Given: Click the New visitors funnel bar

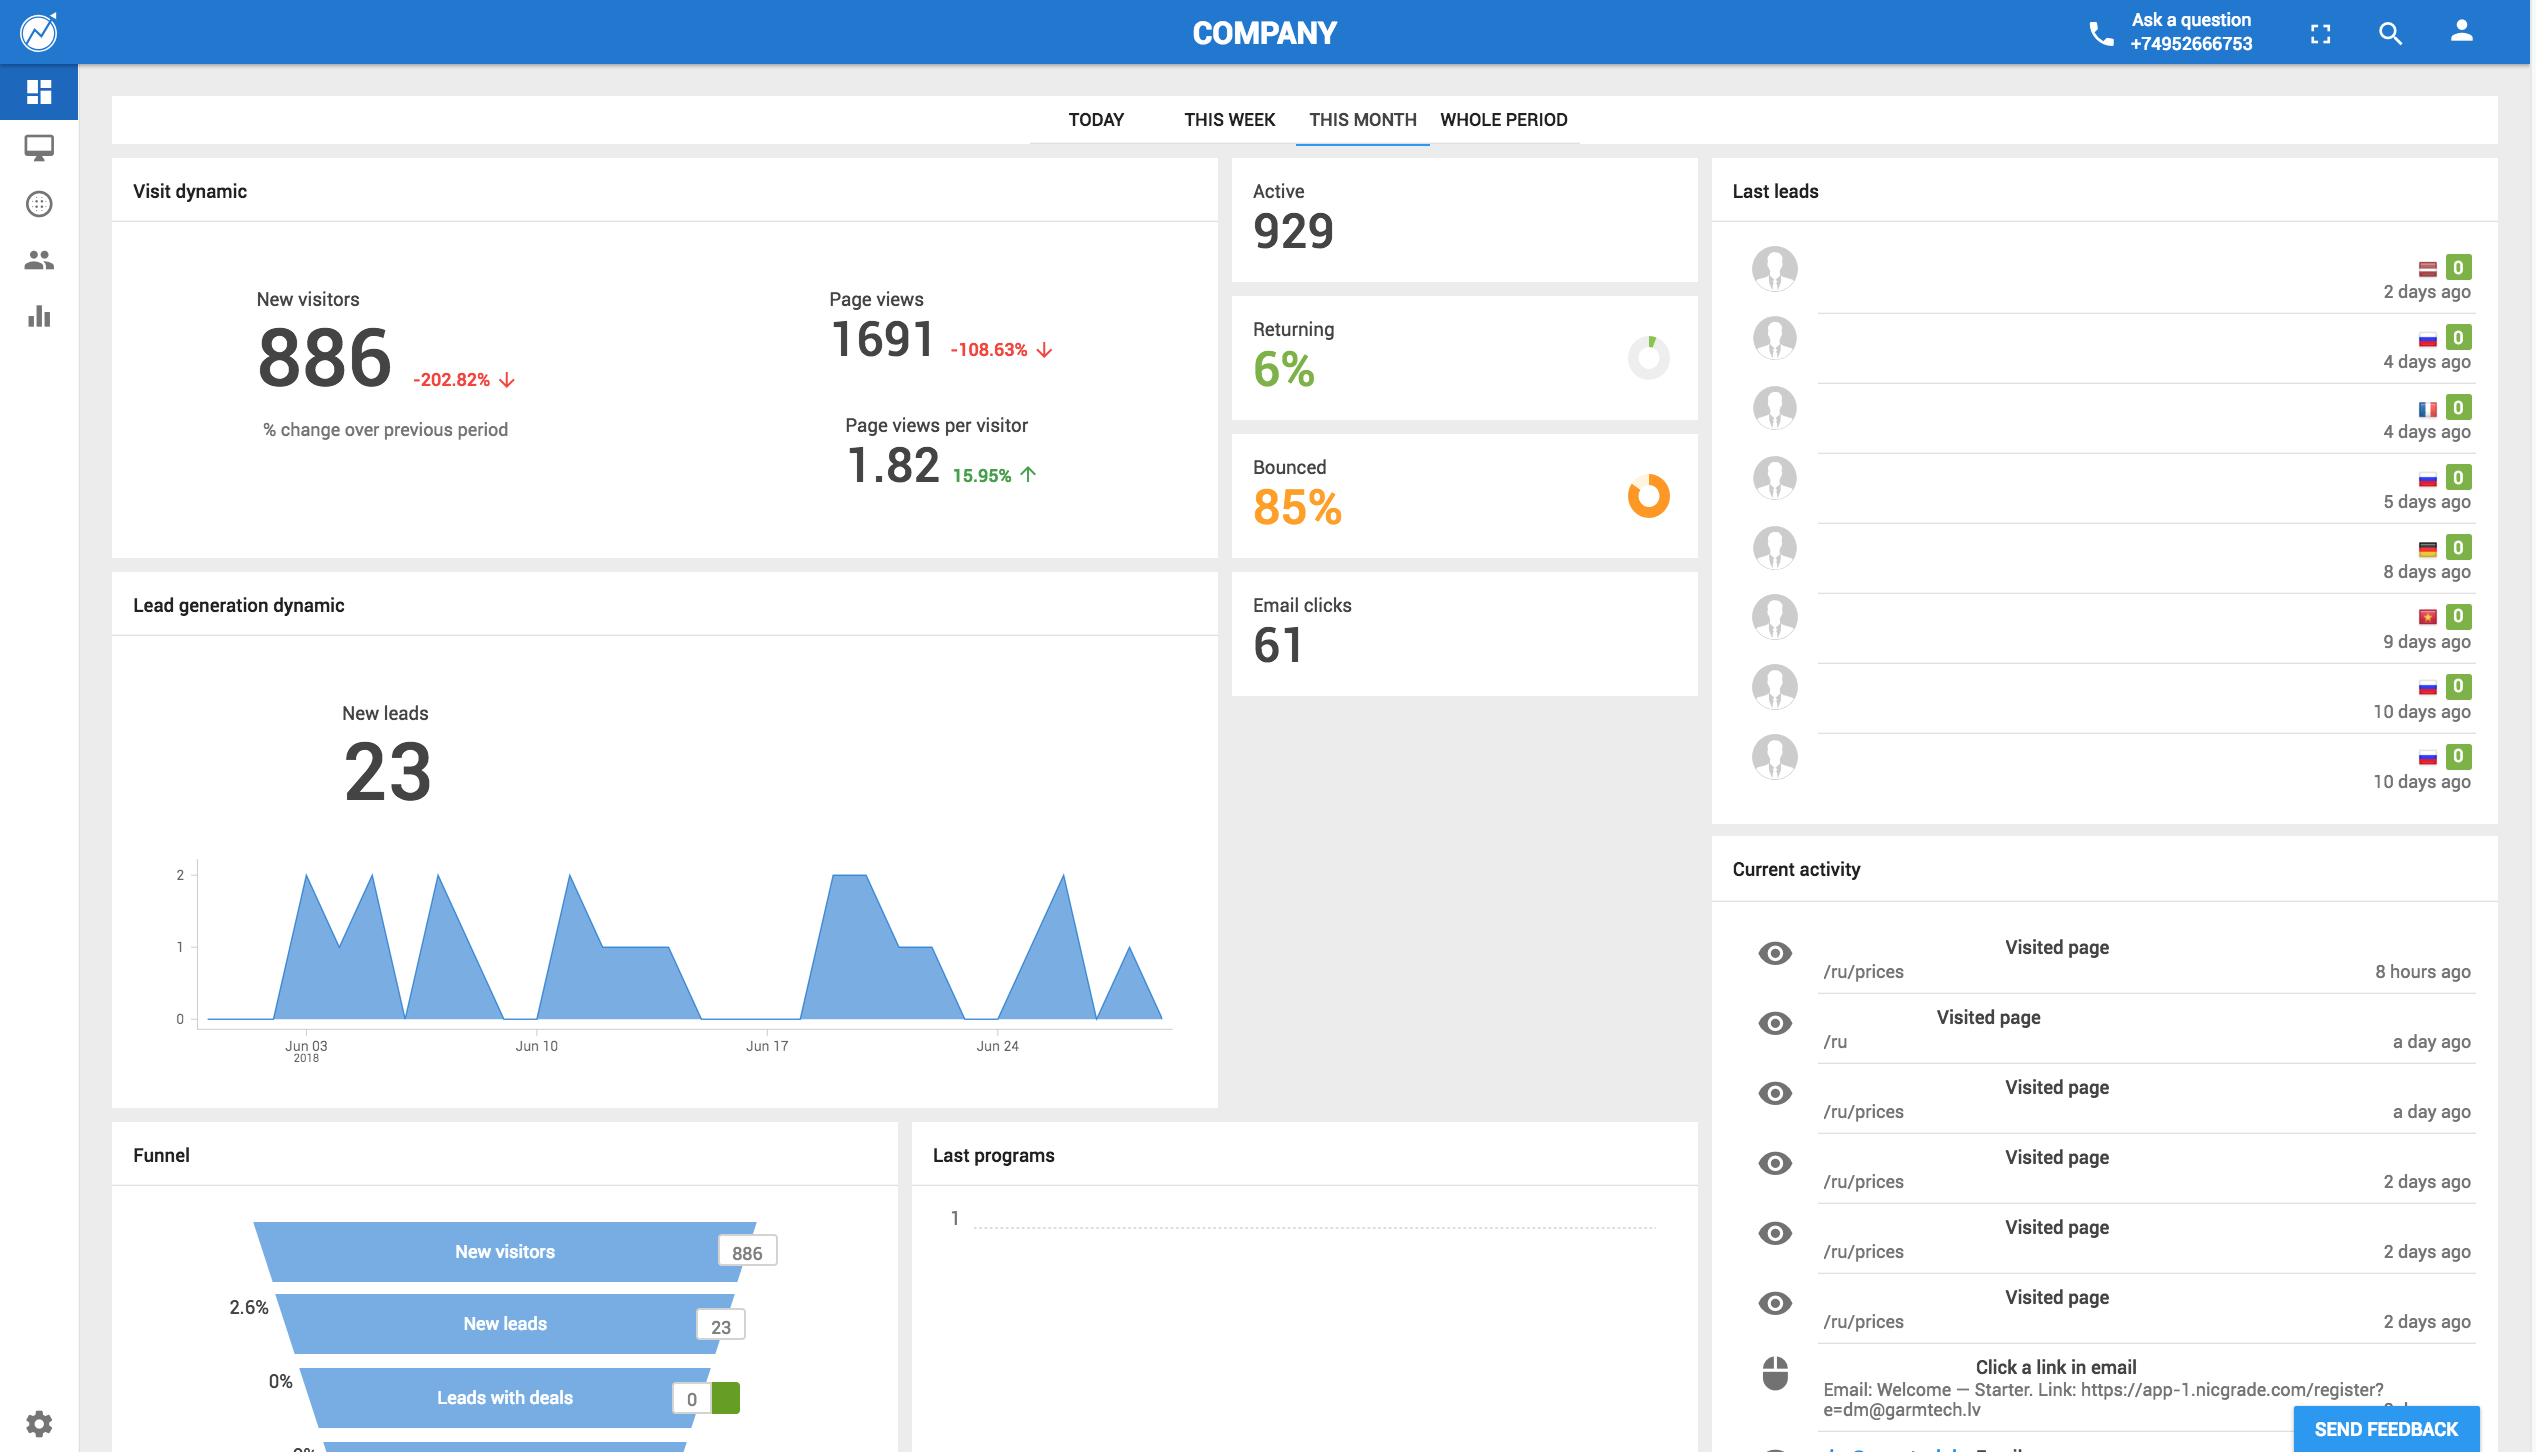Looking at the screenshot, I should click(x=505, y=1251).
